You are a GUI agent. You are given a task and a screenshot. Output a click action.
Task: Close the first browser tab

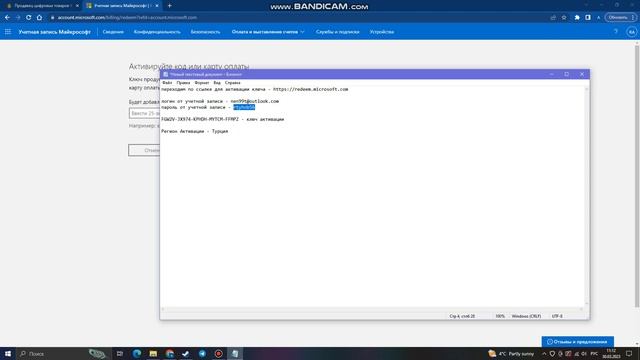(77, 6)
